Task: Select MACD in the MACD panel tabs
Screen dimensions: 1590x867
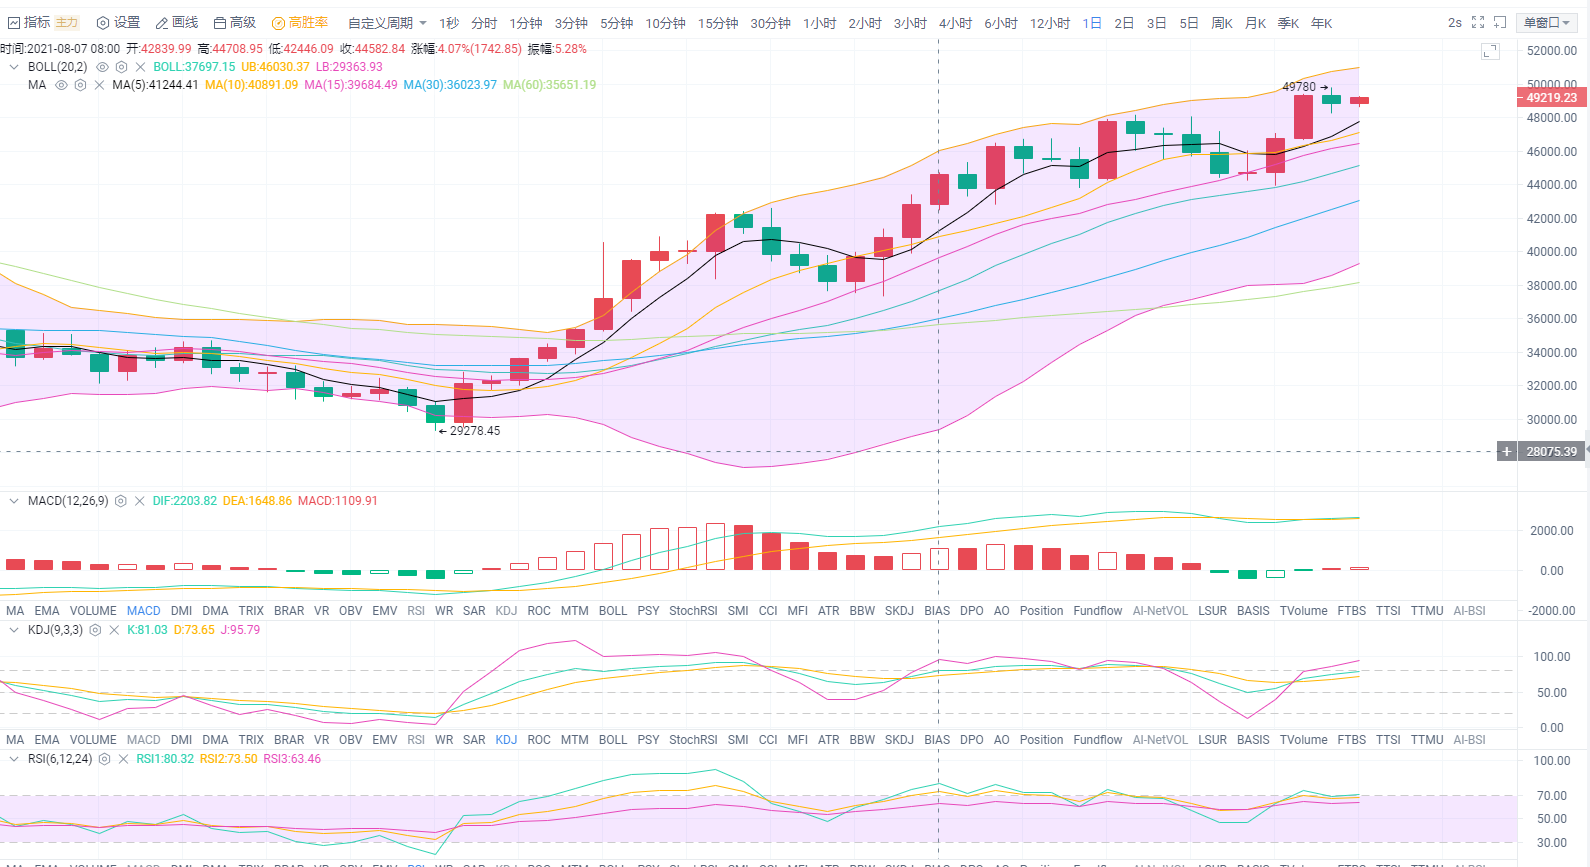Action: 143,611
